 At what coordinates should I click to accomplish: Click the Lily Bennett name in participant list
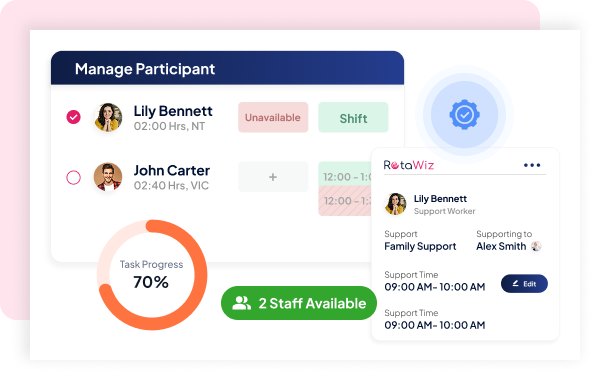tap(173, 111)
